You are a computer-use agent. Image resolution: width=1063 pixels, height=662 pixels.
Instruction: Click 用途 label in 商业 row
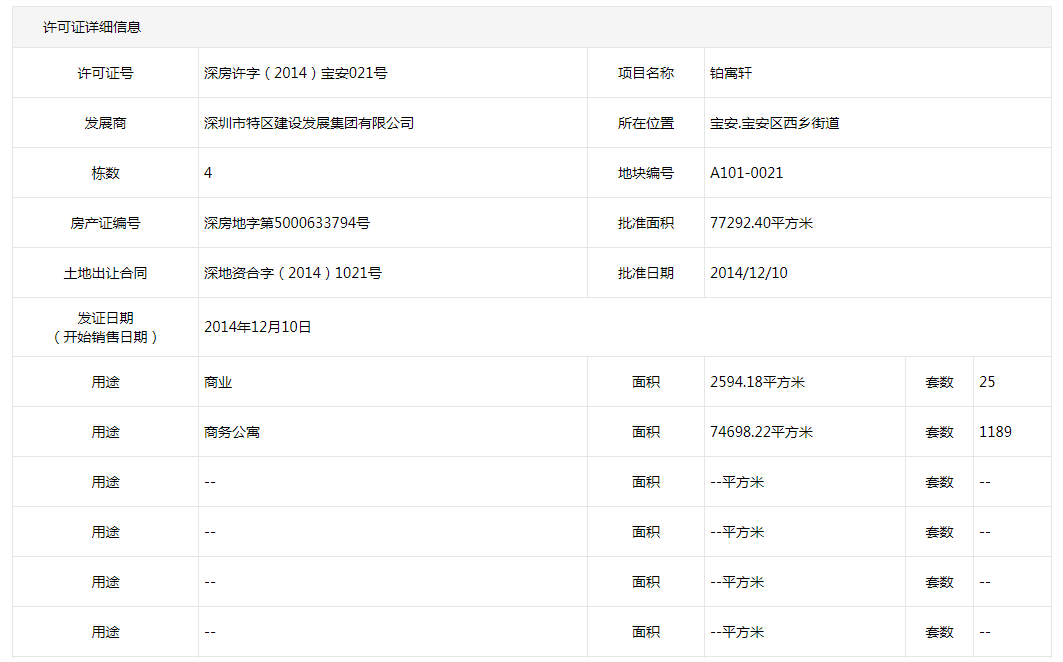(105, 383)
